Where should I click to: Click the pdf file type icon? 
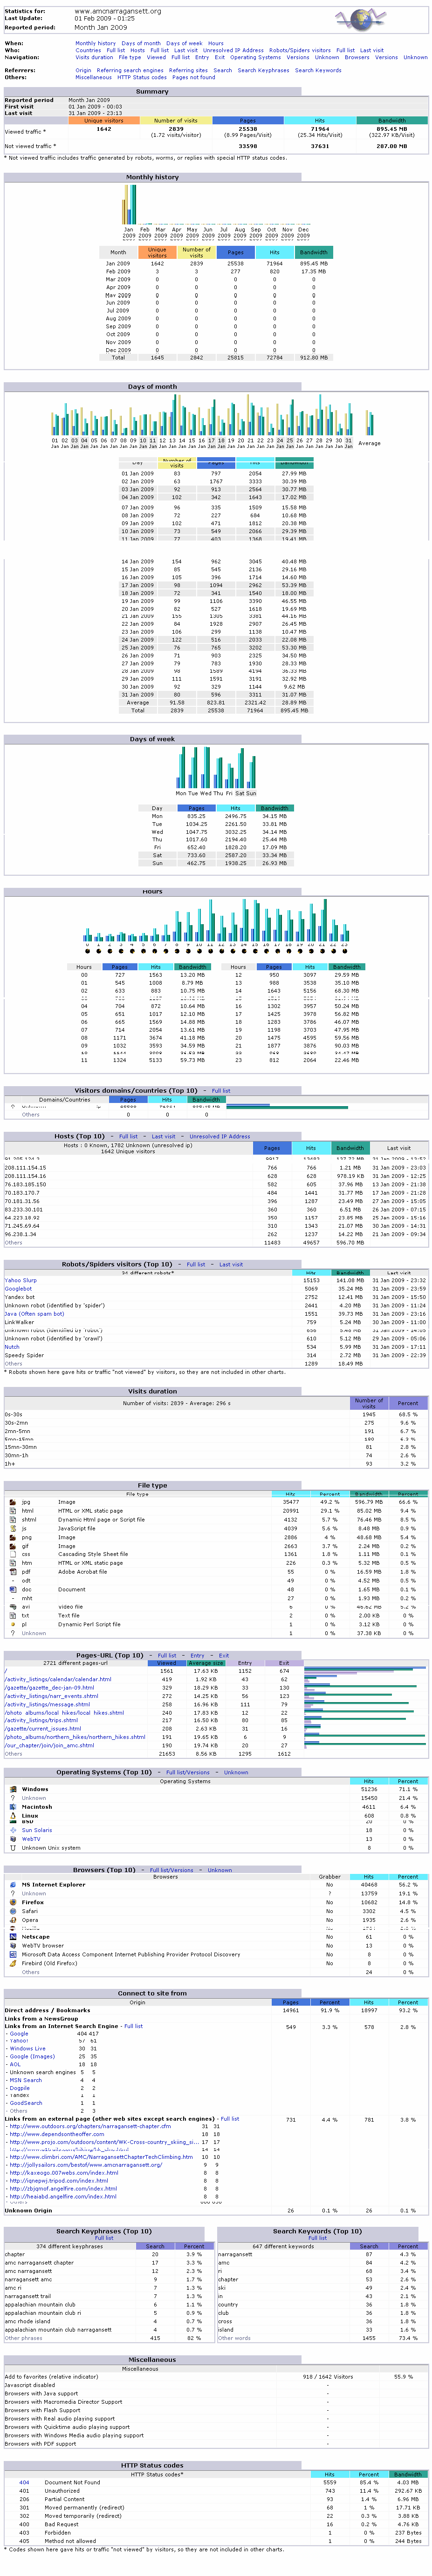pyautogui.click(x=11, y=1571)
